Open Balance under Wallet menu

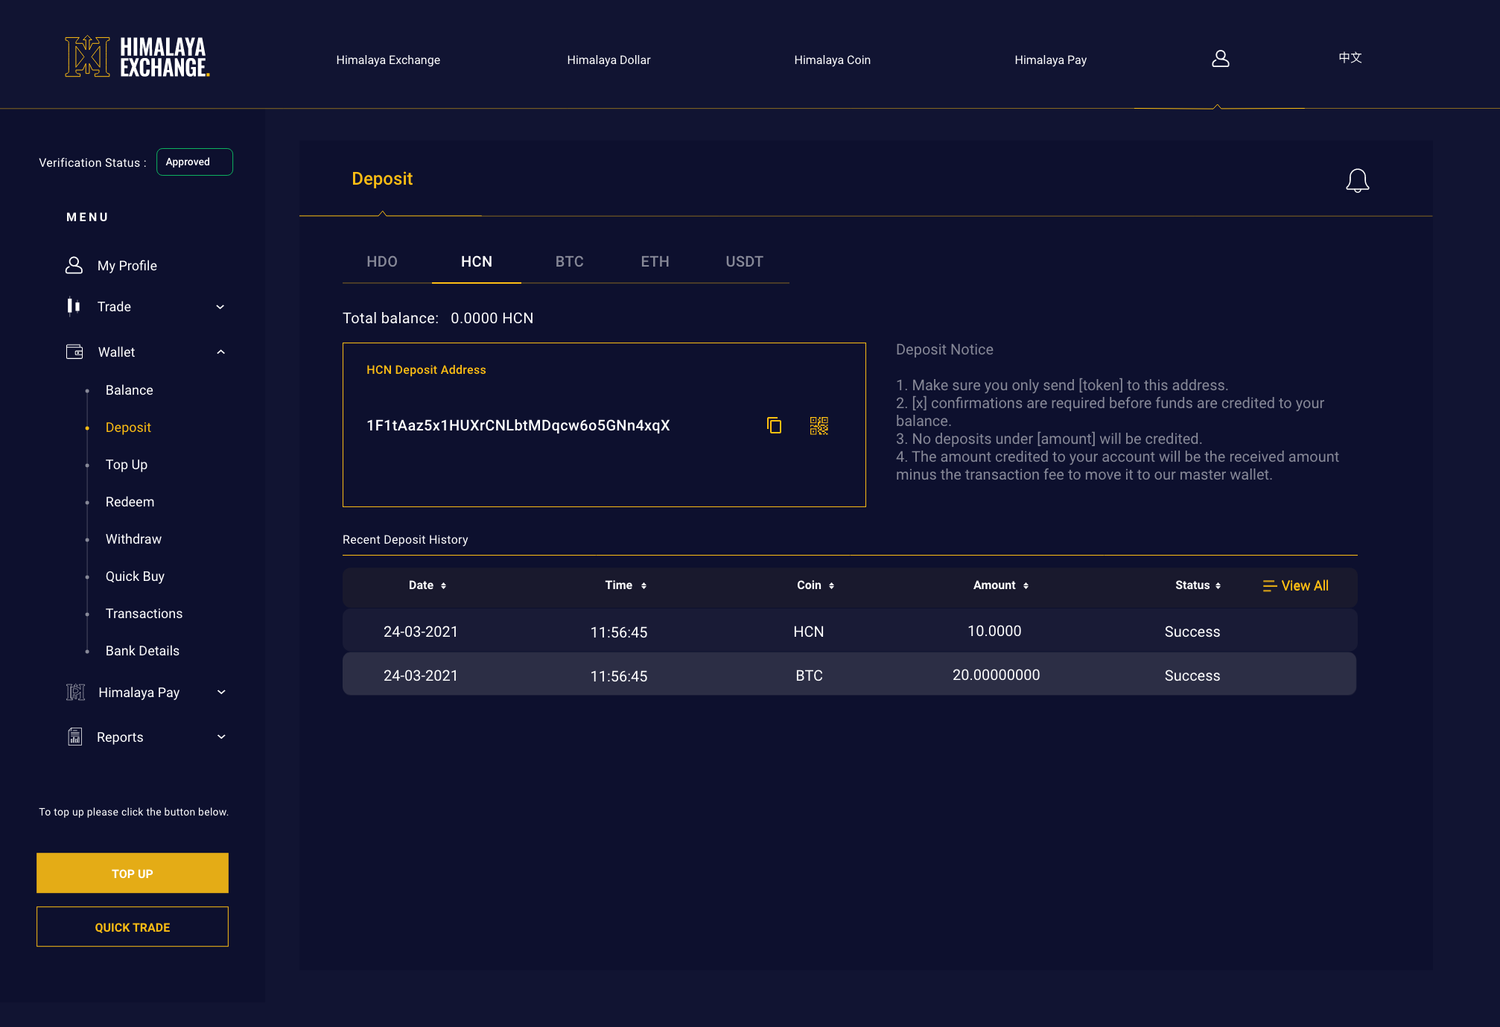129,390
